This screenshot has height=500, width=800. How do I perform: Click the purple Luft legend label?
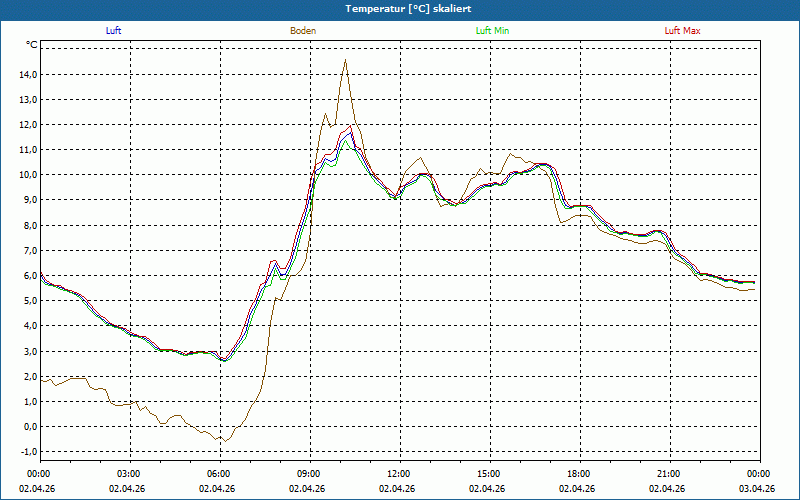point(114,31)
